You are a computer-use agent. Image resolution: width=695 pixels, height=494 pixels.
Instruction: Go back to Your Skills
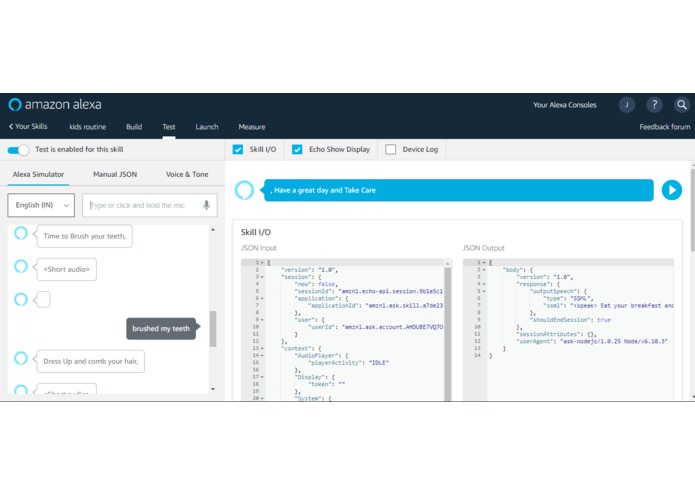click(x=28, y=126)
